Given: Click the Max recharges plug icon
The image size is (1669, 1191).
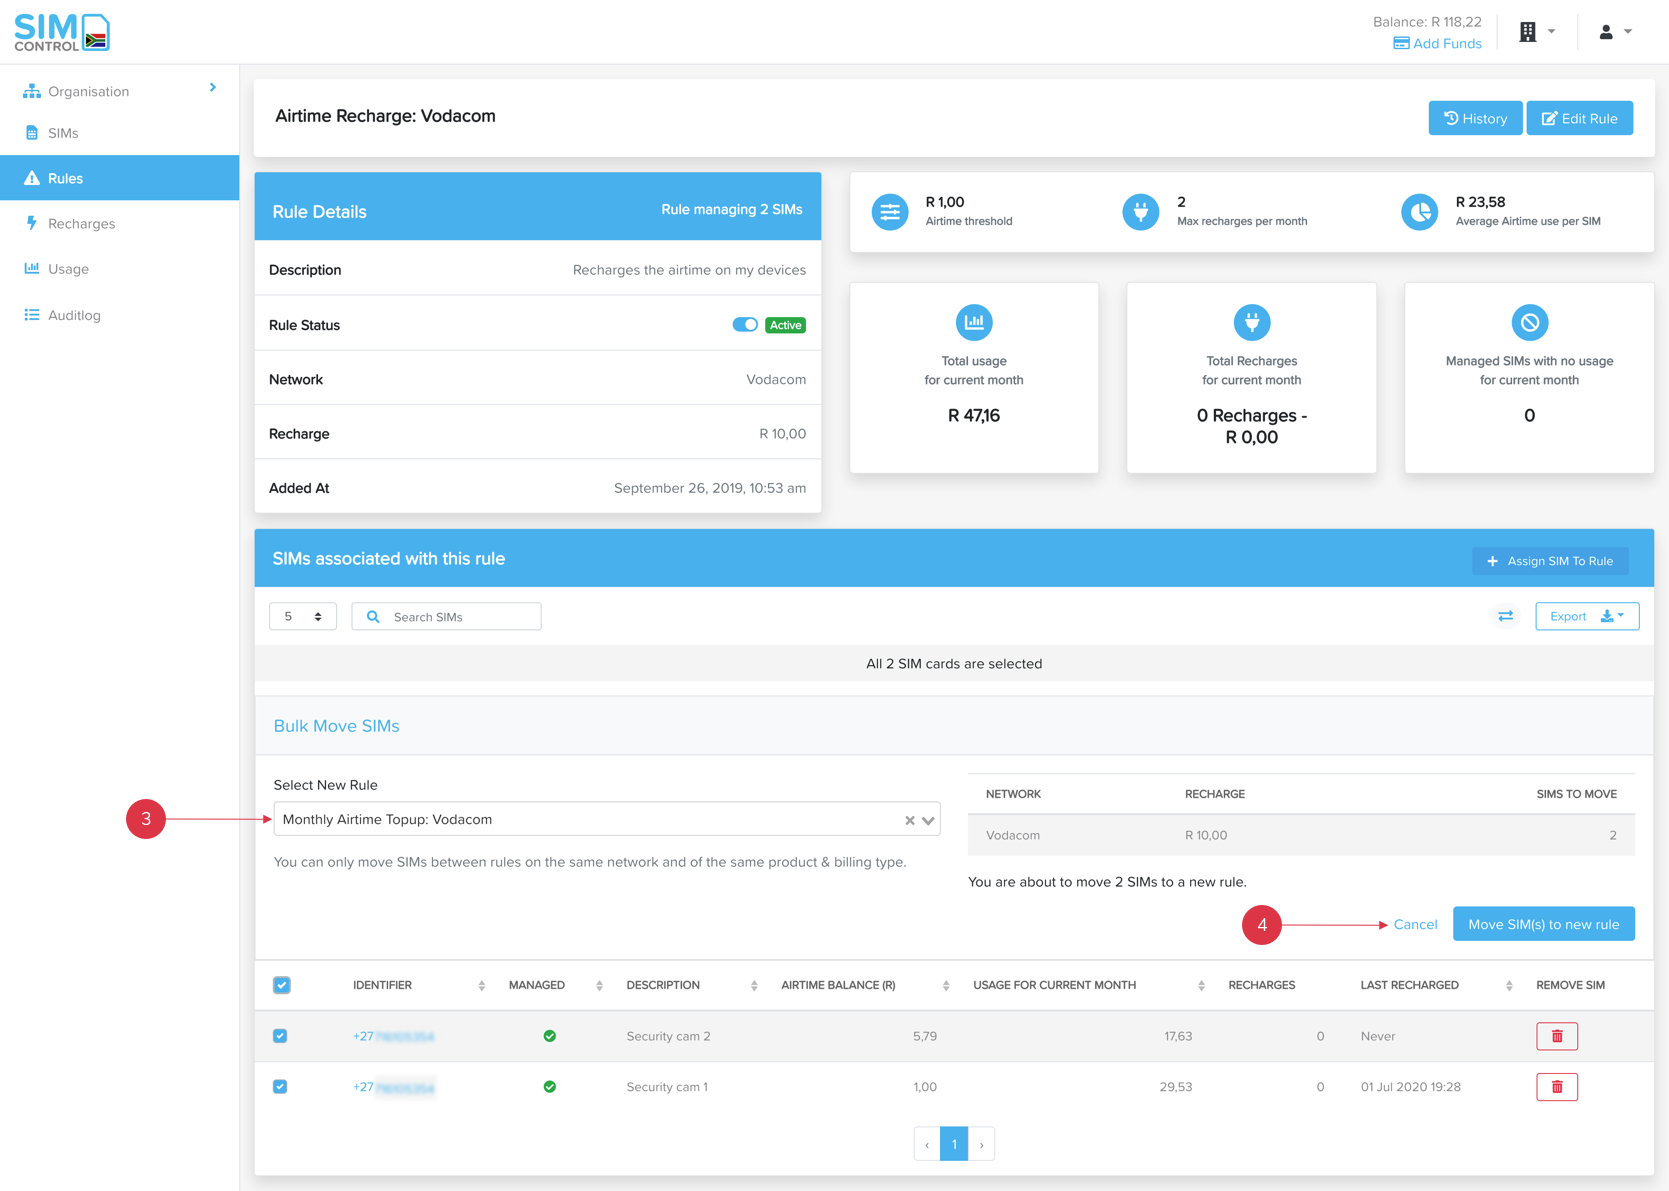Looking at the screenshot, I should point(1140,212).
